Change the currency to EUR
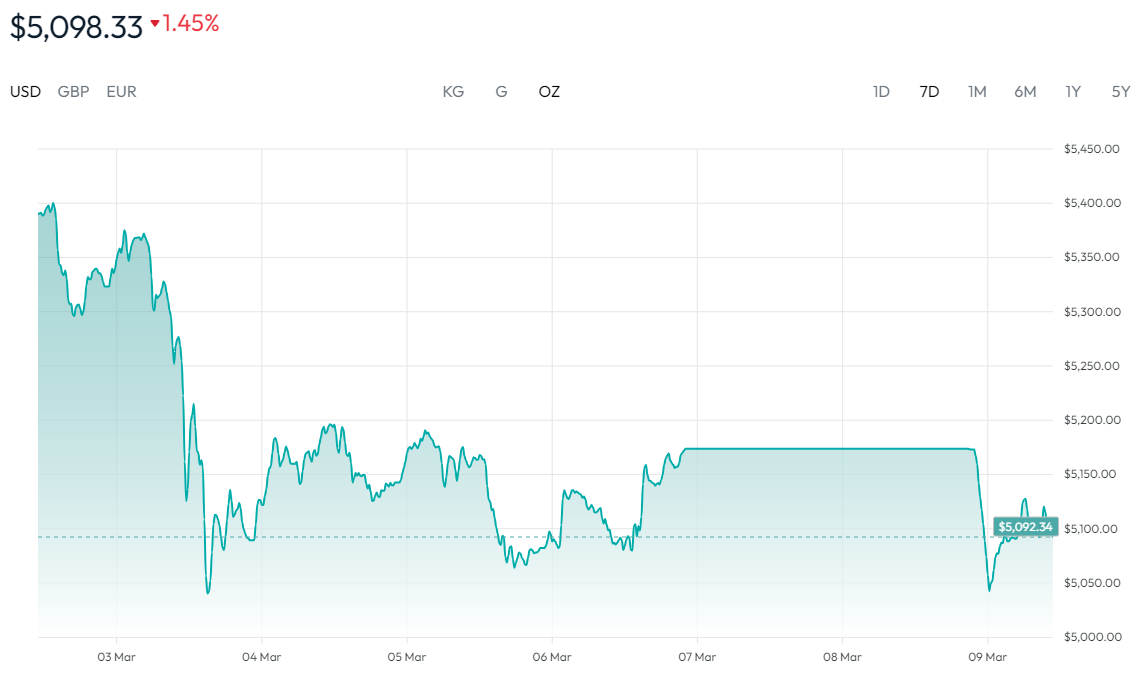The width and height of the screenshot is (1147, 675). (121, 92)
